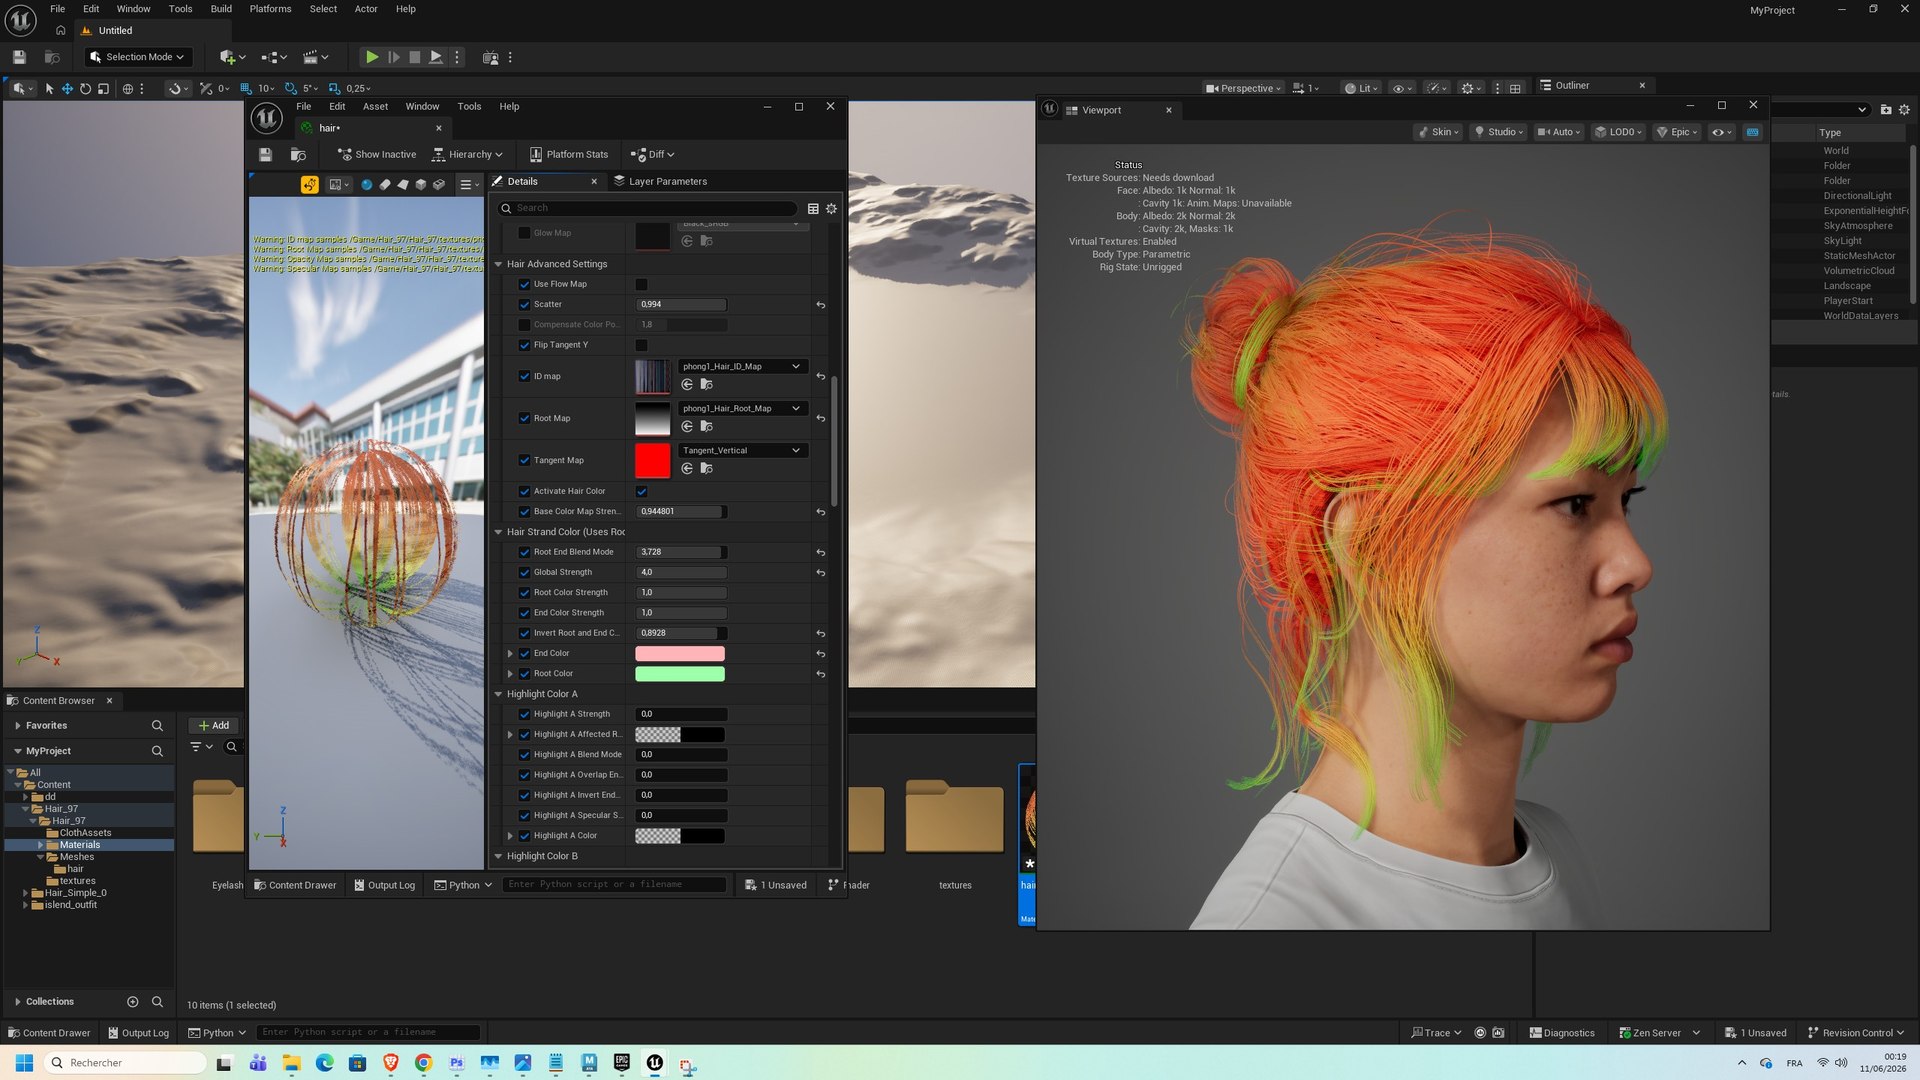
Task: Collapse Hair Advanced Settings section
Action: [x=499, y=264]
